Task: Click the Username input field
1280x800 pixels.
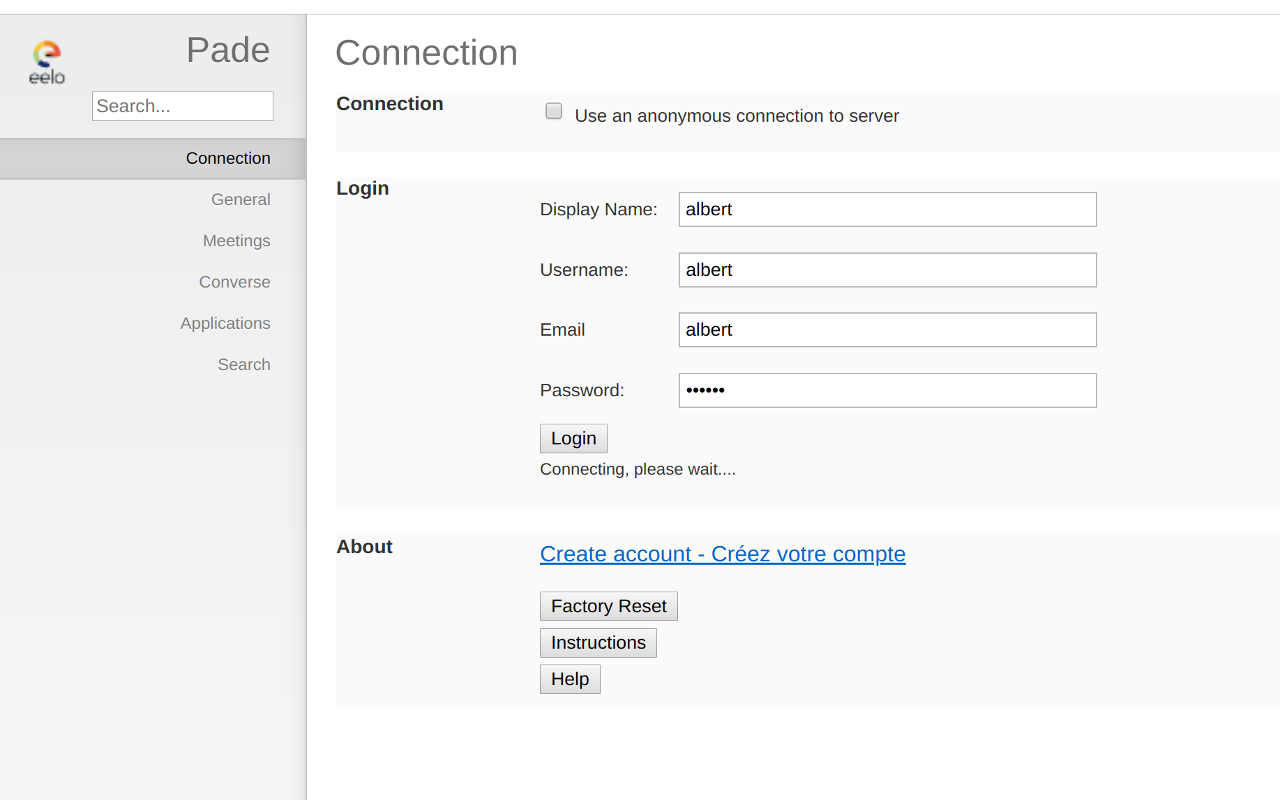Action: point(887,269)
